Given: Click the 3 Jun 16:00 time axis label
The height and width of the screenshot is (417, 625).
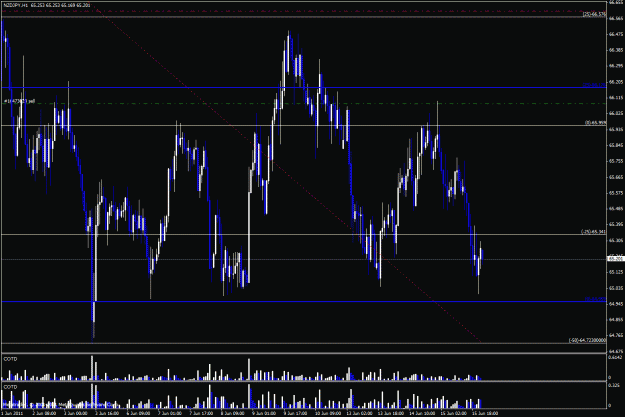Looking at the screenshot, I should [107, 413].
